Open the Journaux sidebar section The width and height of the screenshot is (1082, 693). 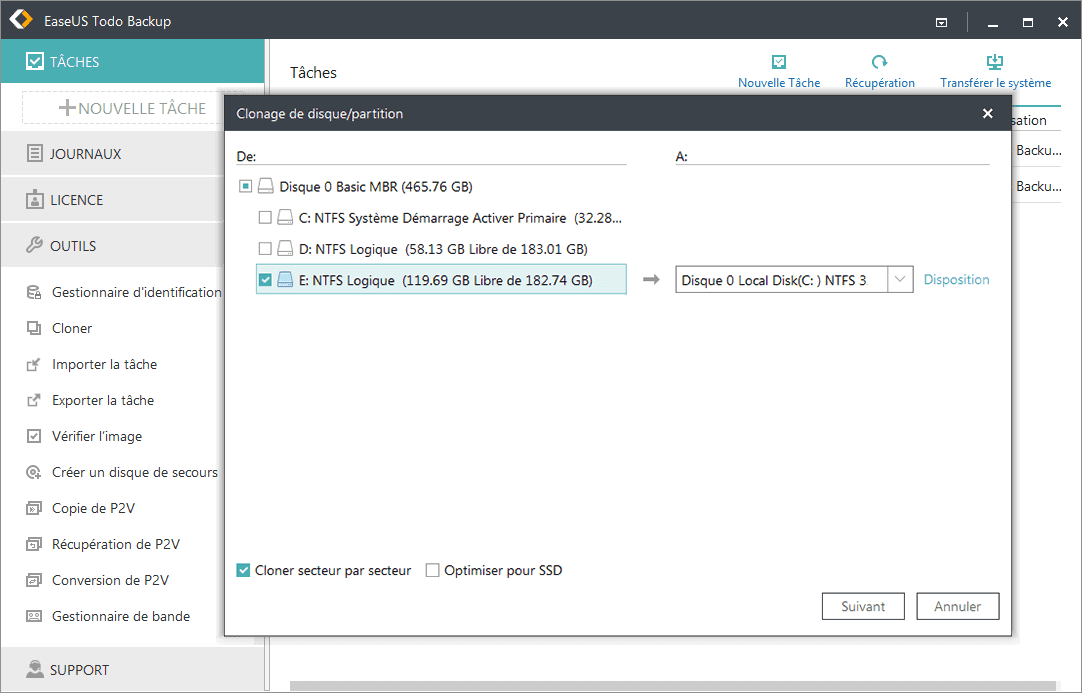coord(112,153)
